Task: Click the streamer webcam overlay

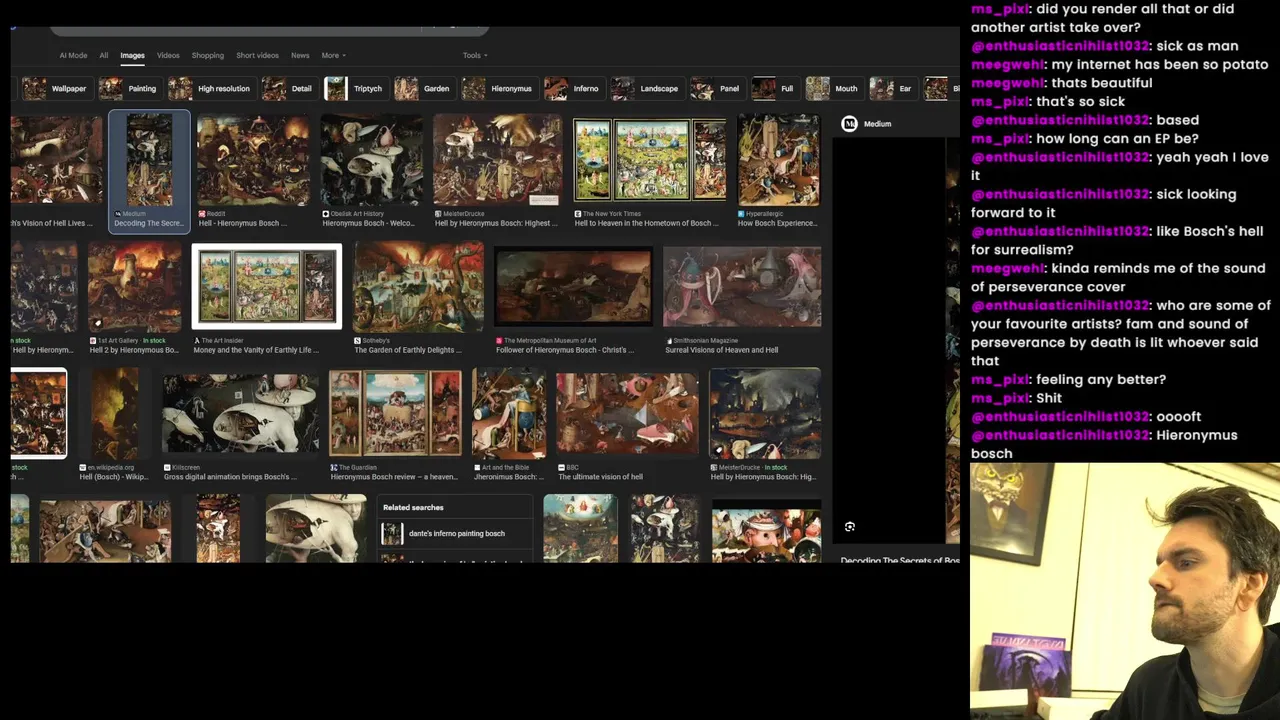Action: (1125, 591)
